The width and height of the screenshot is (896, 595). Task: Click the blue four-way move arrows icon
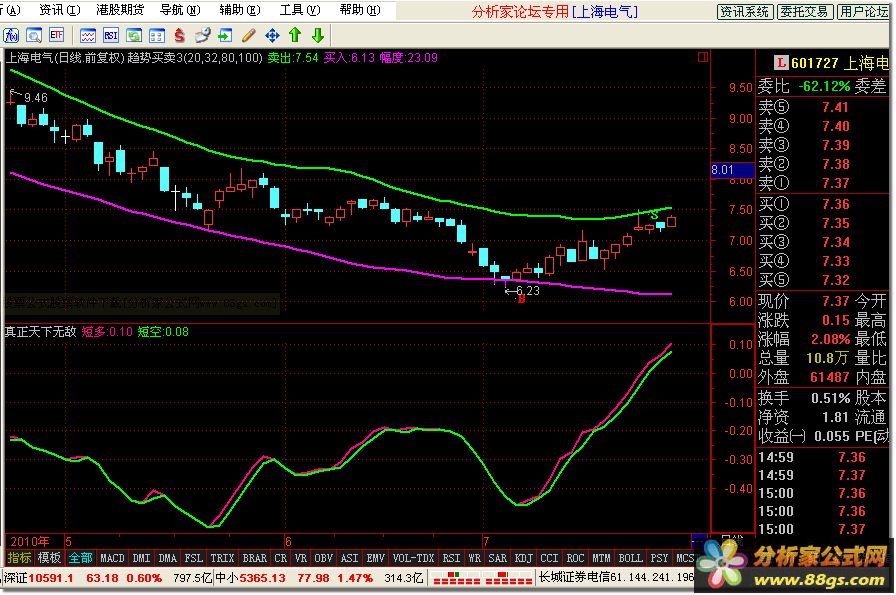coord(272,35)
